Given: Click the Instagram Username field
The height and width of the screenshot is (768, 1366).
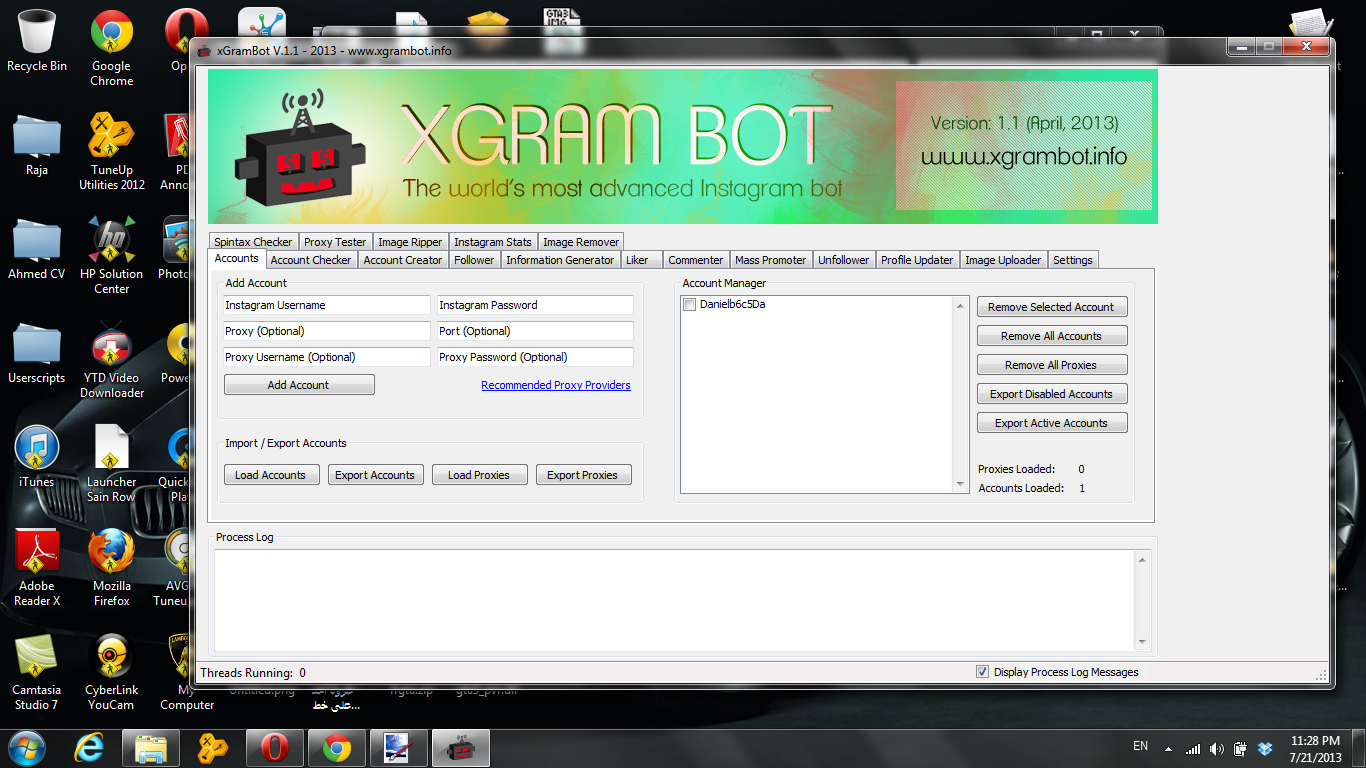Looking at the screenshot, I should [x=325, y=305].
